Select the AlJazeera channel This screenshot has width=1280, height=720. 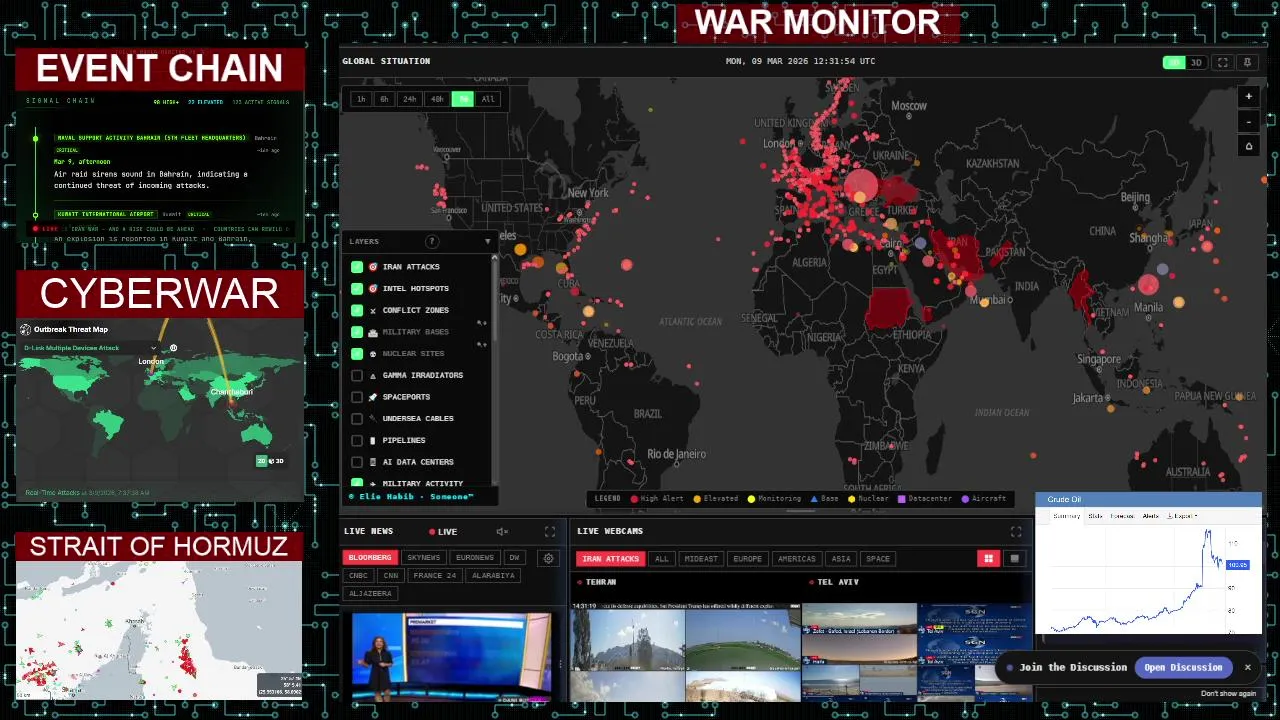click(x=371, y=594)
